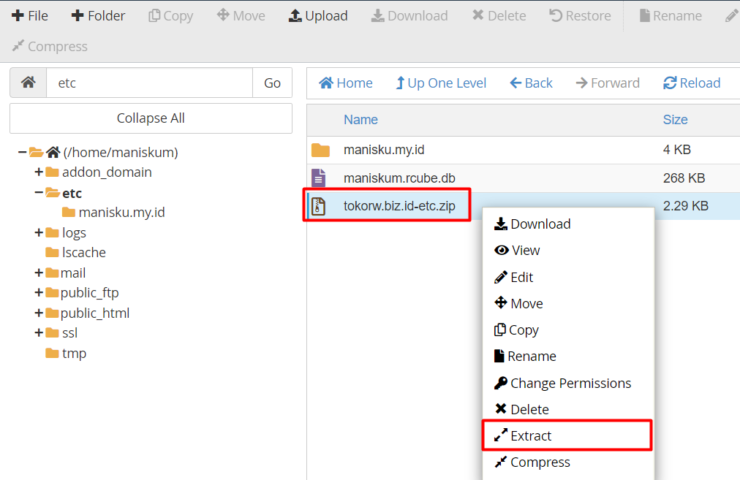Click the Restore toolbar button
This screenshot has height=480, width=740.
point(580,16)
